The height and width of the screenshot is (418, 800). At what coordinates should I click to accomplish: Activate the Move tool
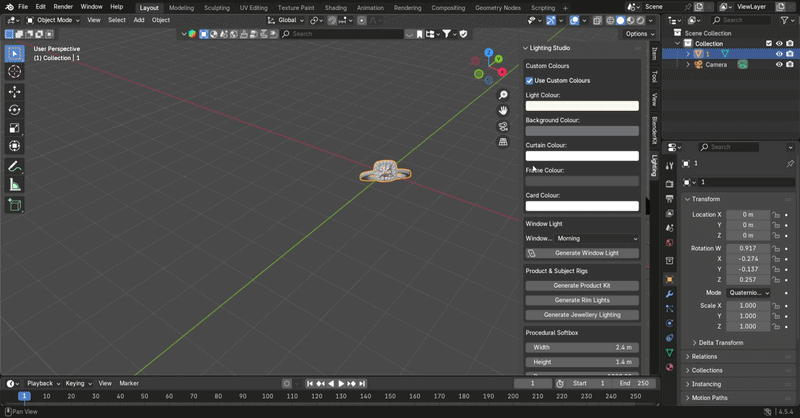click(14, 92)
